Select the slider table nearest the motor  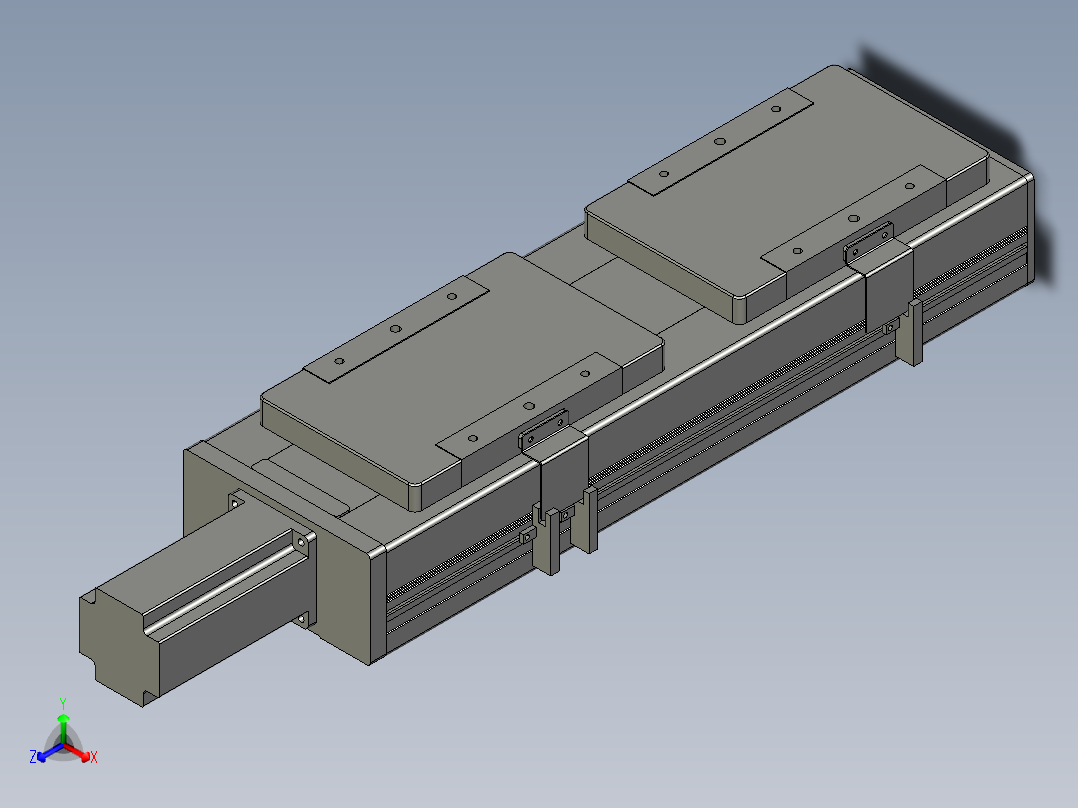[x=461, y=380]
